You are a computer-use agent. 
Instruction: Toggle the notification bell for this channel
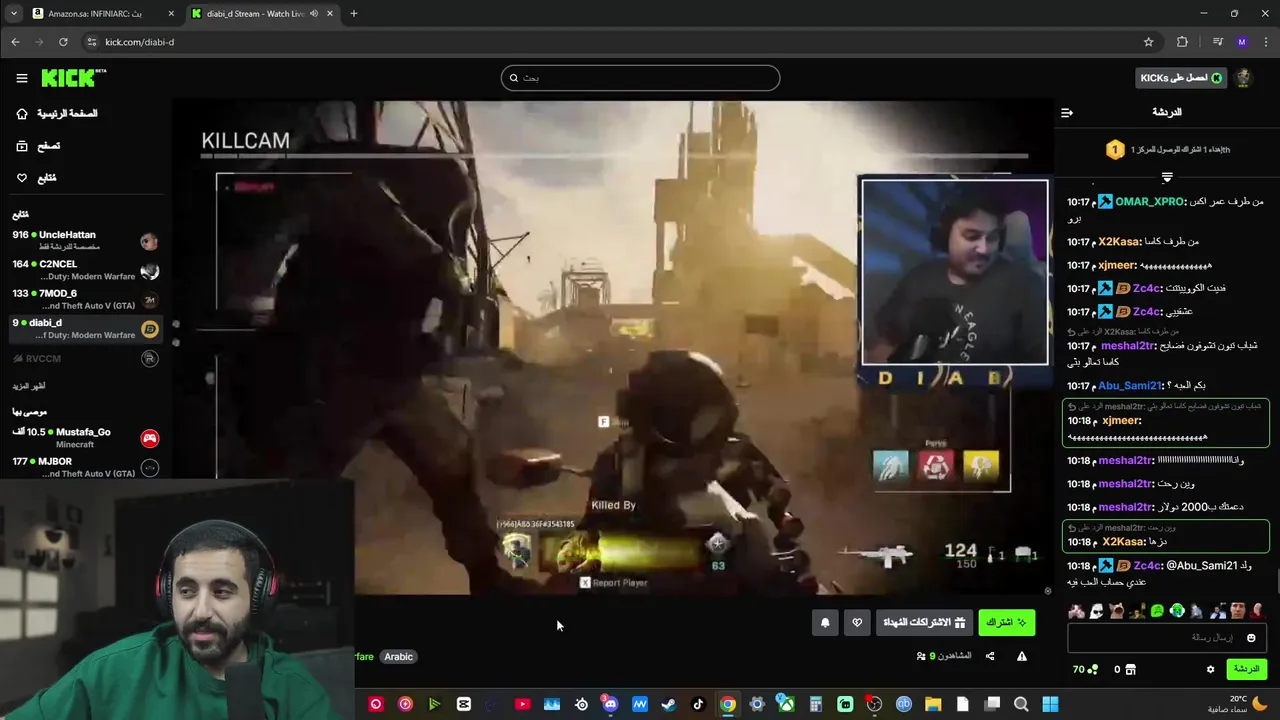tap(825, 622)
